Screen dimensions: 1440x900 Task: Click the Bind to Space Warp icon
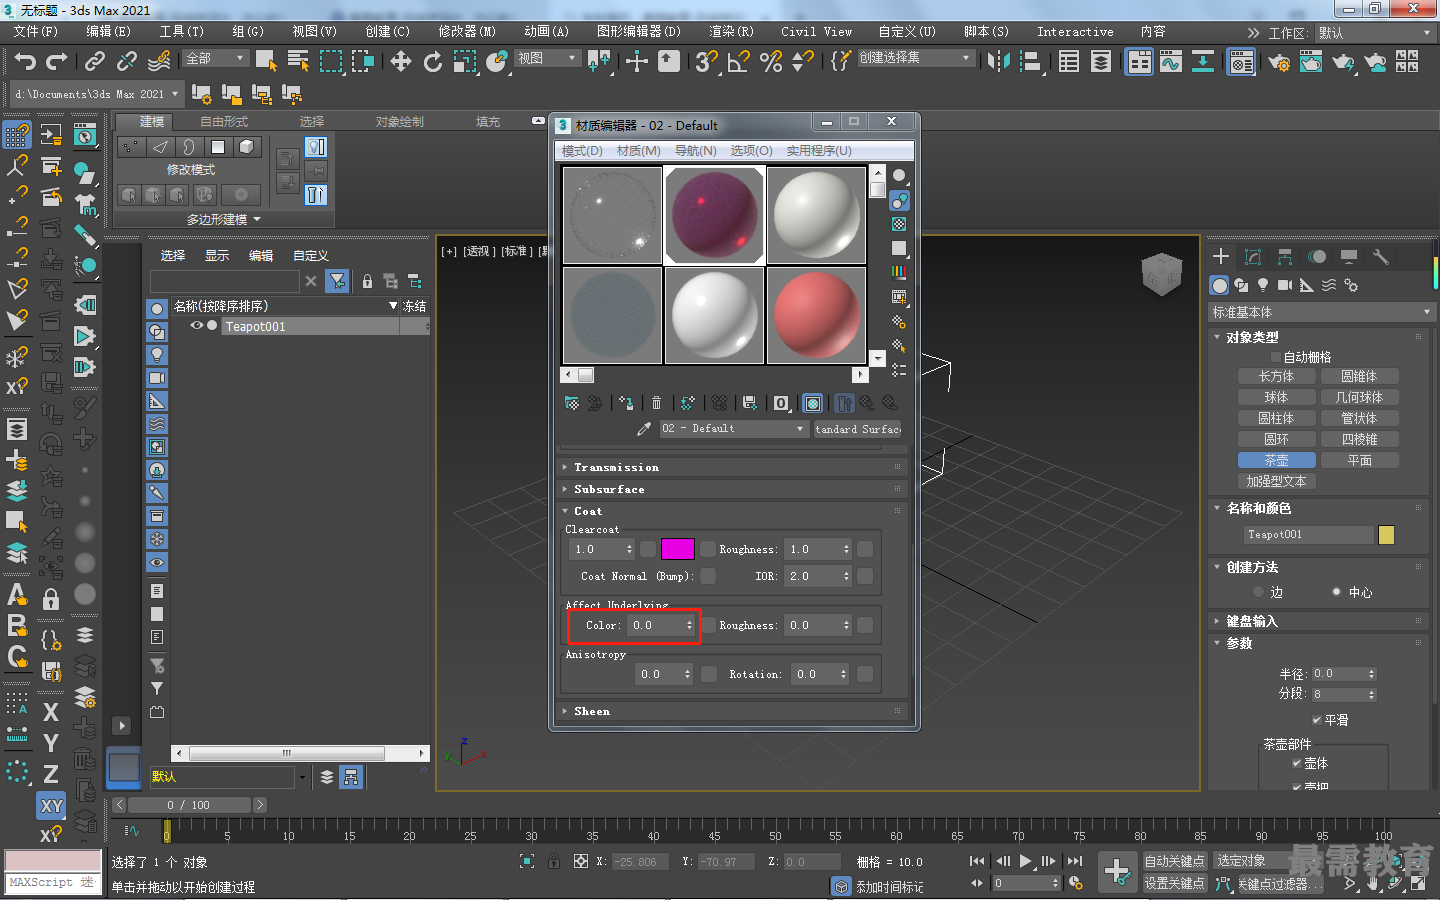pos(159,61)
